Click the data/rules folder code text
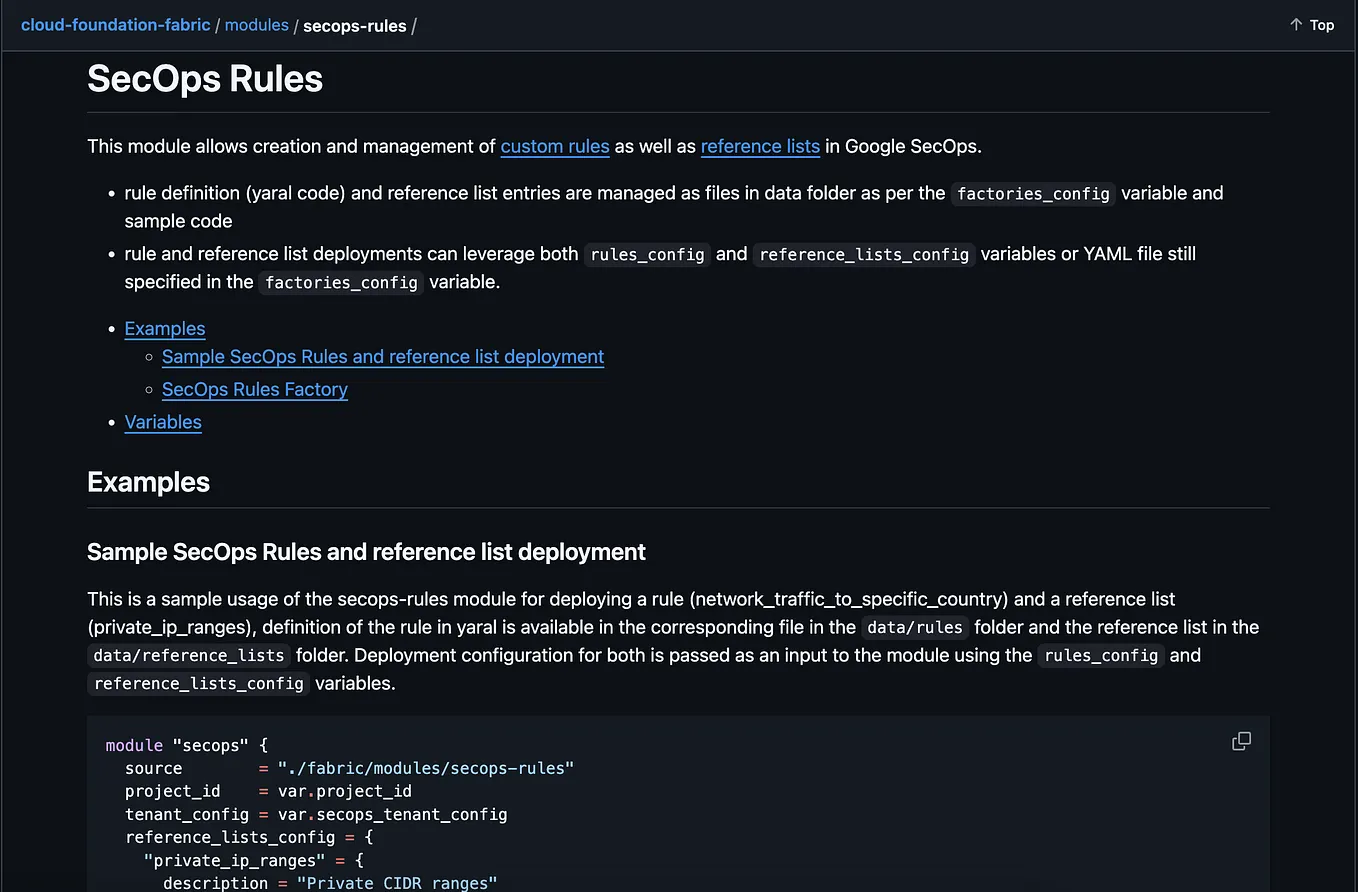 pyautogui.click(x=913, y=627)
